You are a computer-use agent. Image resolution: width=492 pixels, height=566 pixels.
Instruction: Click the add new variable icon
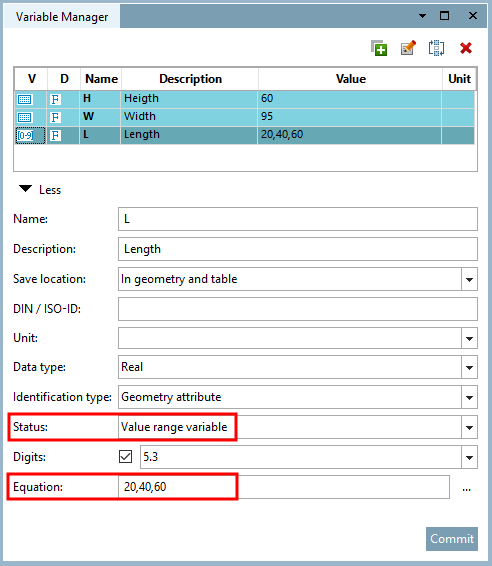[379, 48]
